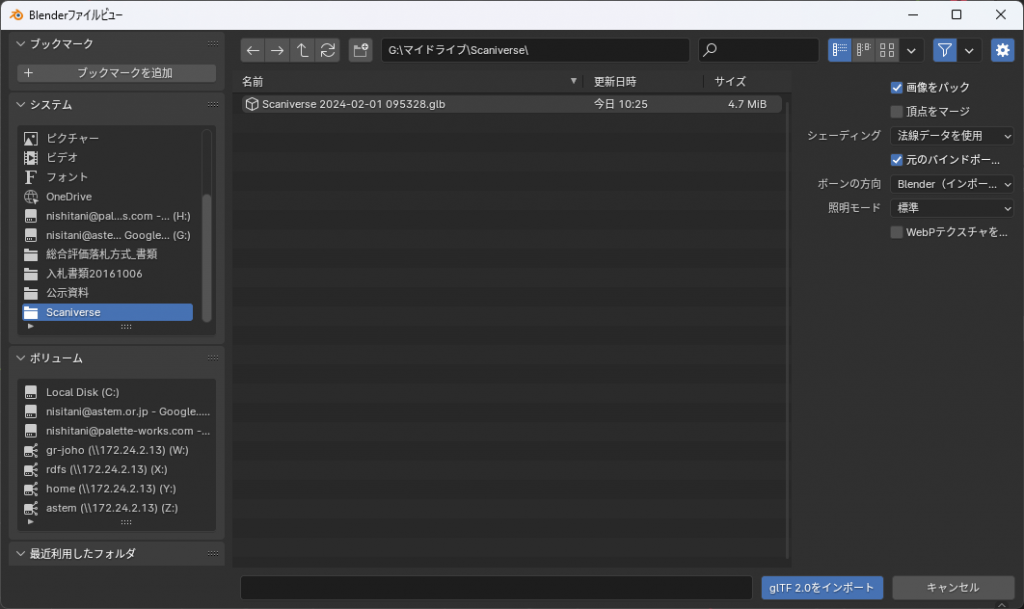Screen dimensions: 1024x609
Task: Open home (Y:) network drive
Action: [x=116, y=489]
